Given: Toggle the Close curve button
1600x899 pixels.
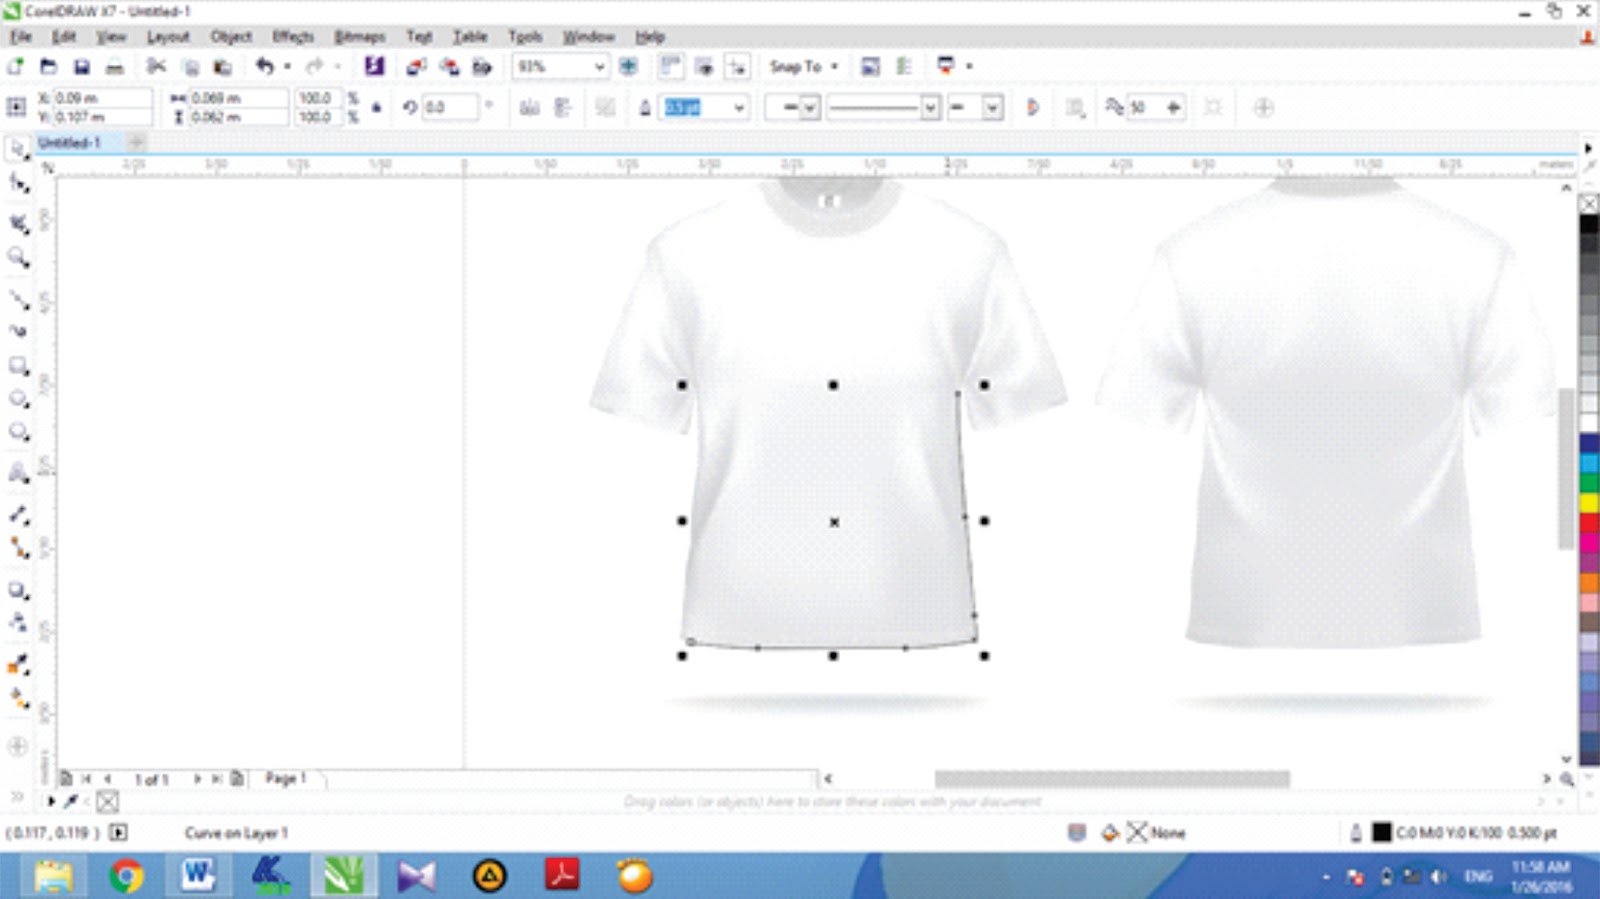Looking at the screenshot, I should (x=1033, y=107).
